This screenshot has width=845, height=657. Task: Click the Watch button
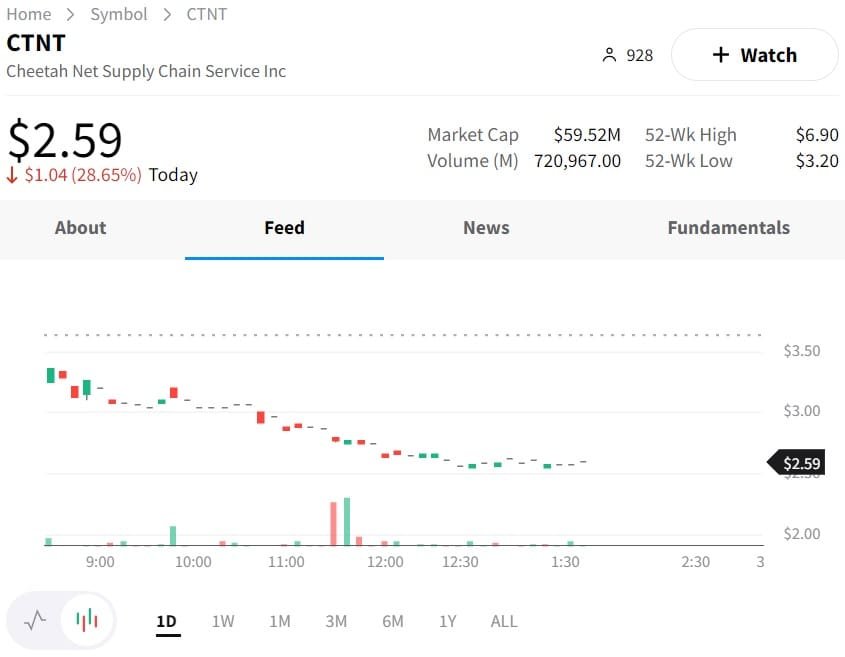754,55
